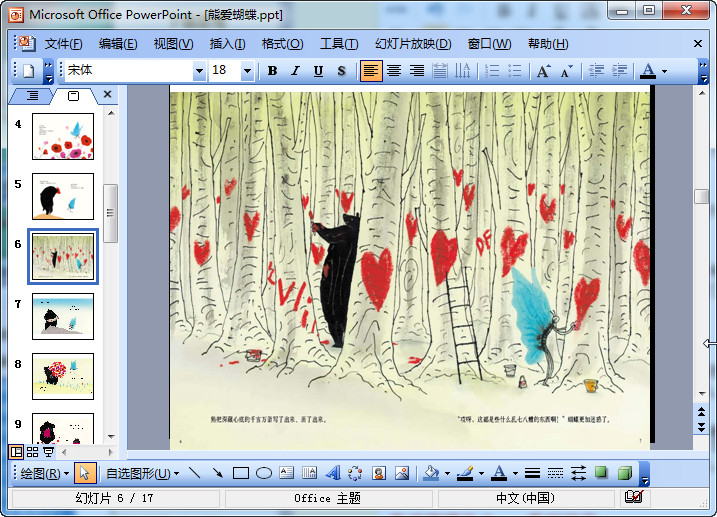Toggle Bold formatting
The width and height of the screenshot is (717, 517).
[272, 71]
